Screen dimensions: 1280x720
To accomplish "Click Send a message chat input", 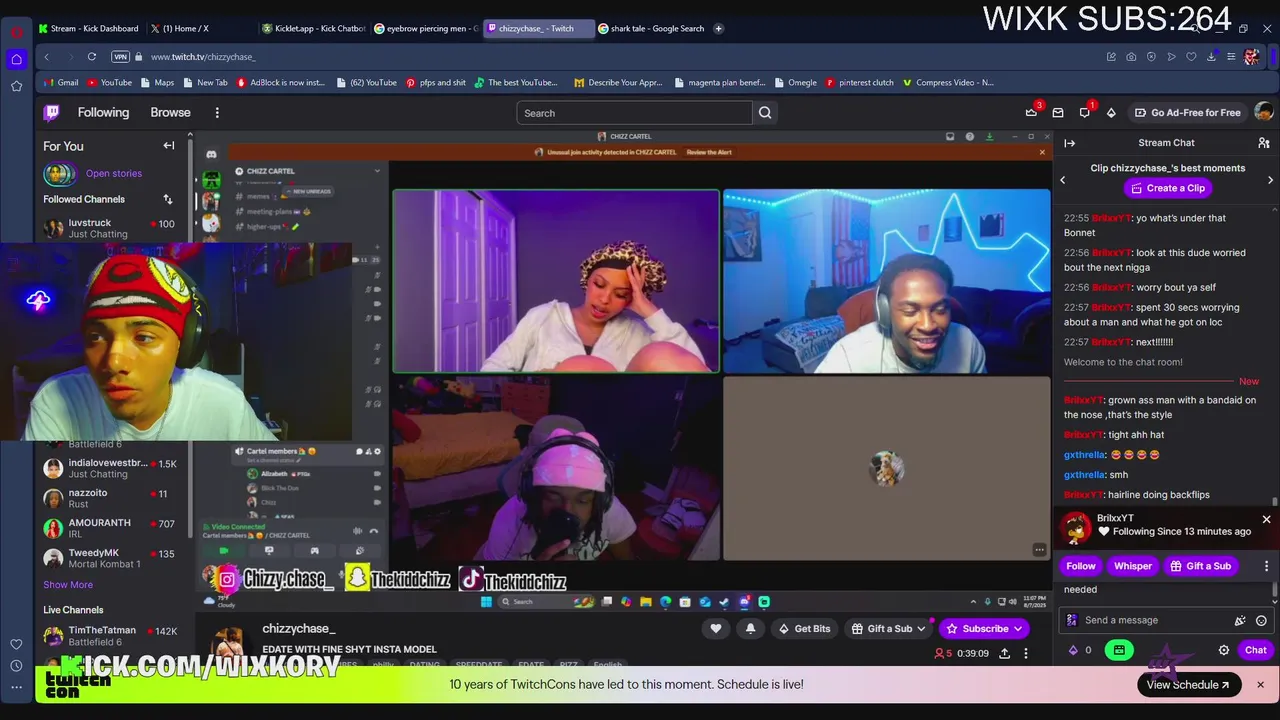I will [1165, 620].
